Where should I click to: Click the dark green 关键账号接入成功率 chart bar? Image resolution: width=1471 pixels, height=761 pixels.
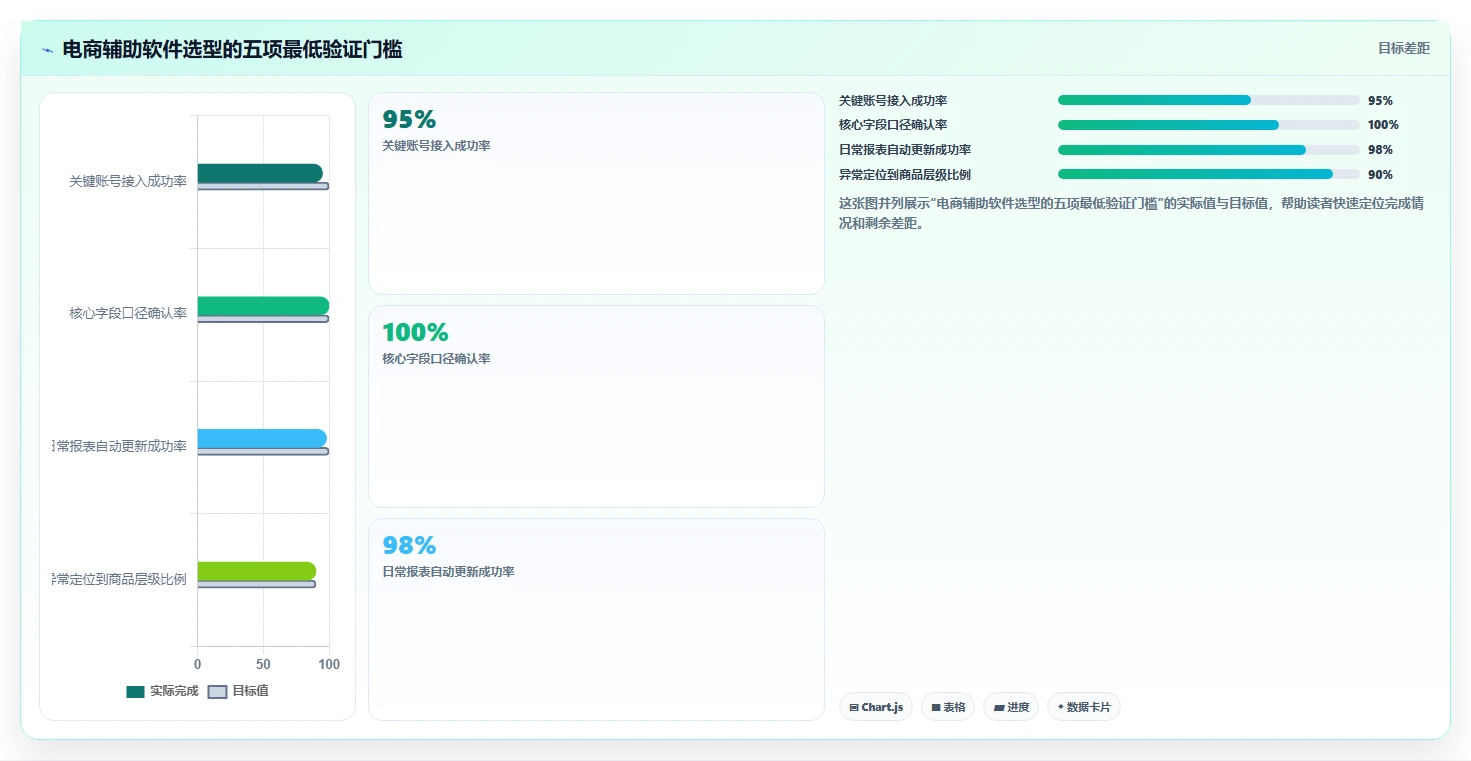point(260,173)
